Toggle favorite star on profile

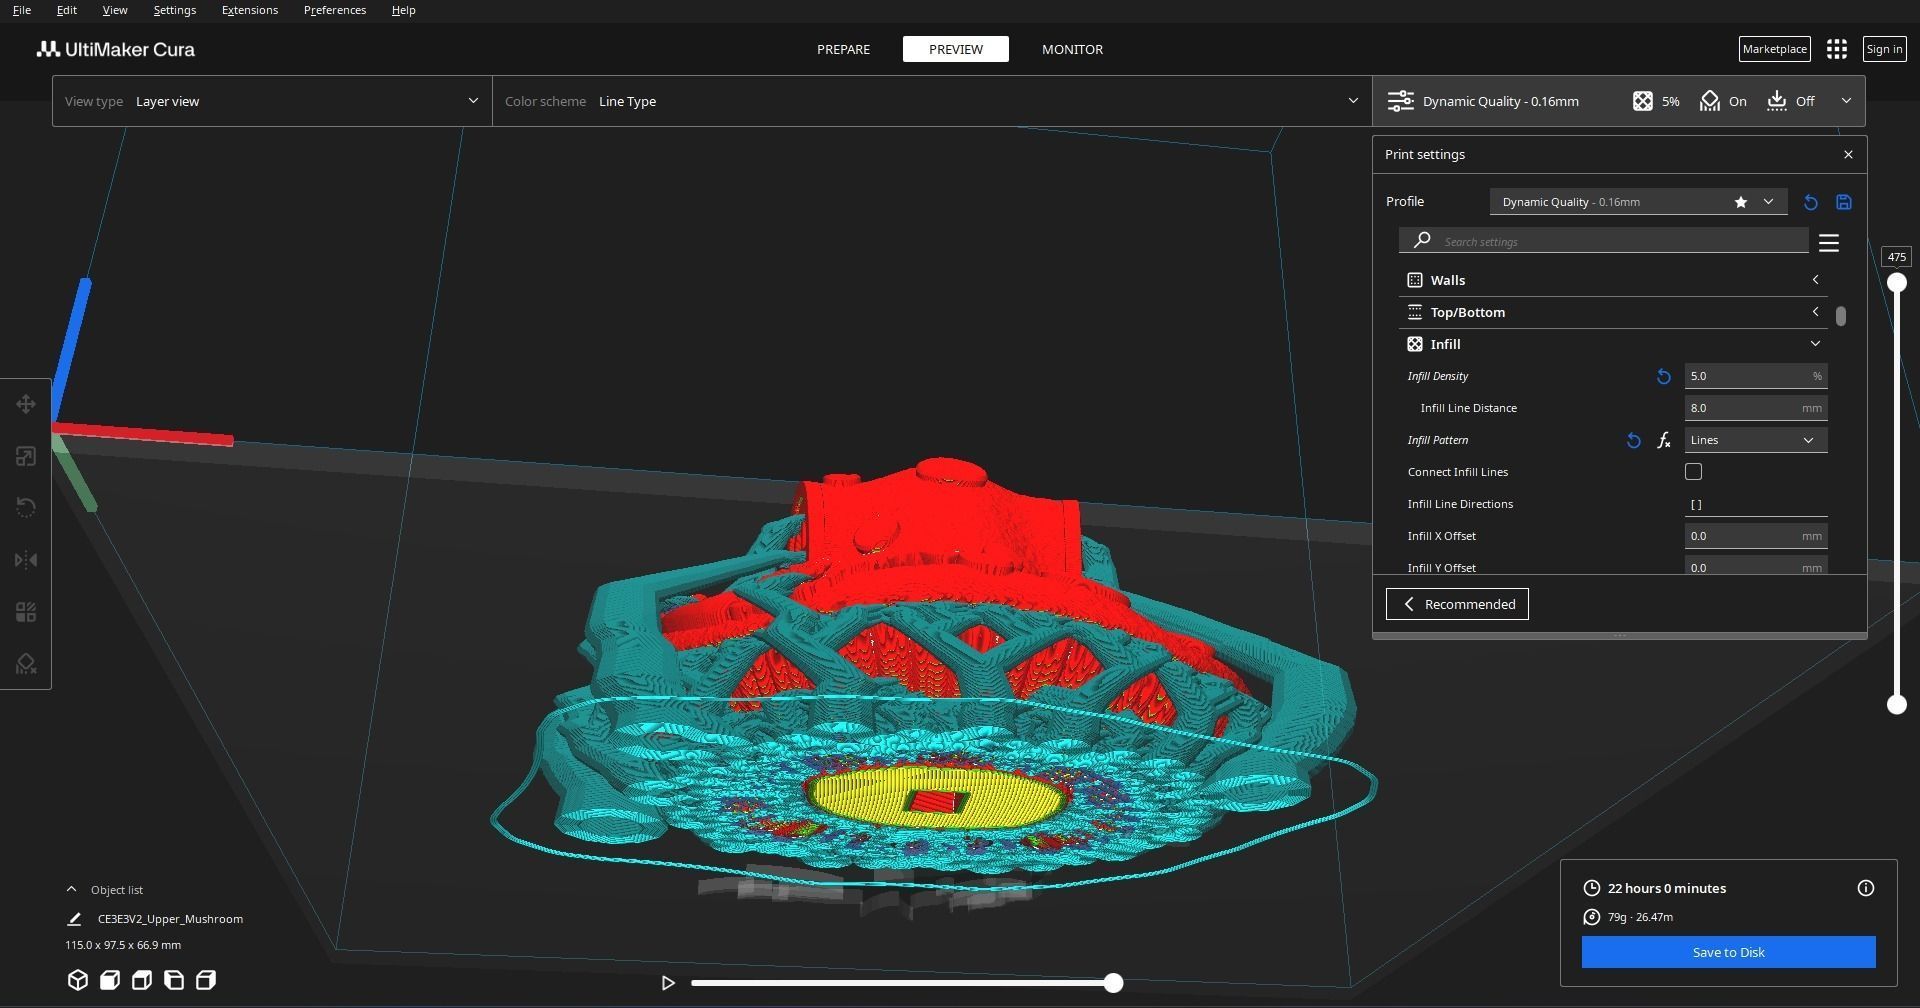[x=1741, y=202]
